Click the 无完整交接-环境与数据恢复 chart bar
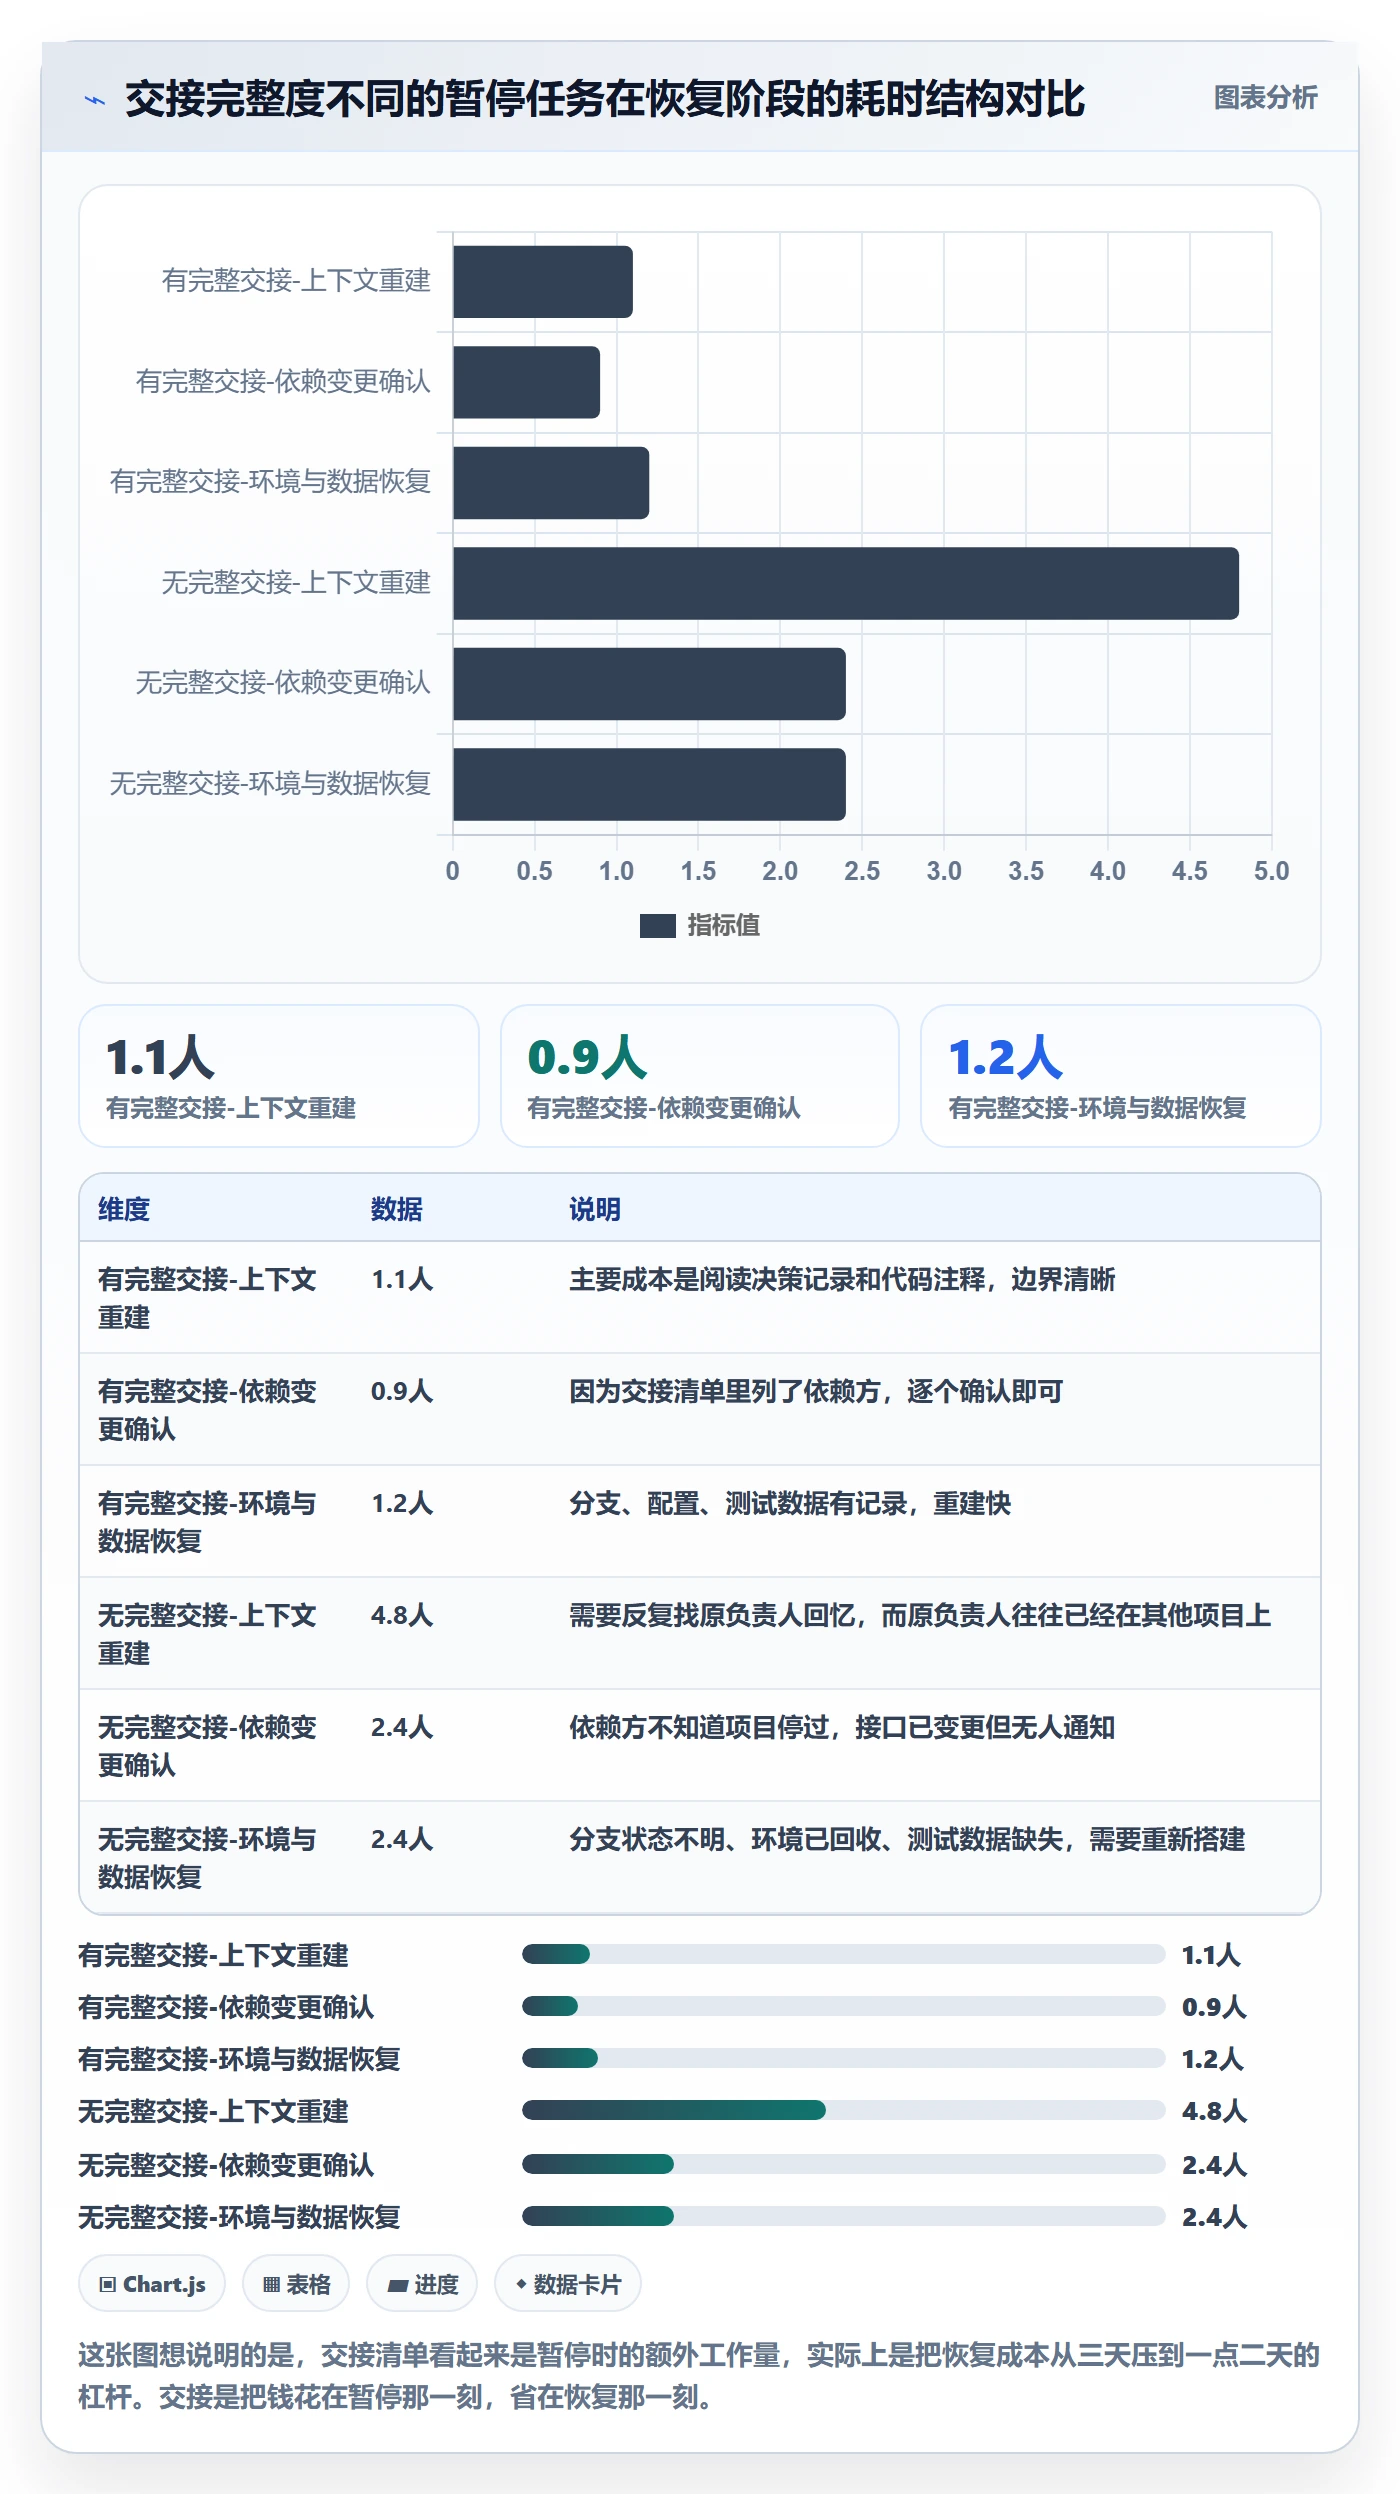This screenshot has width=1400, height=2494. [x=649, y=785]
